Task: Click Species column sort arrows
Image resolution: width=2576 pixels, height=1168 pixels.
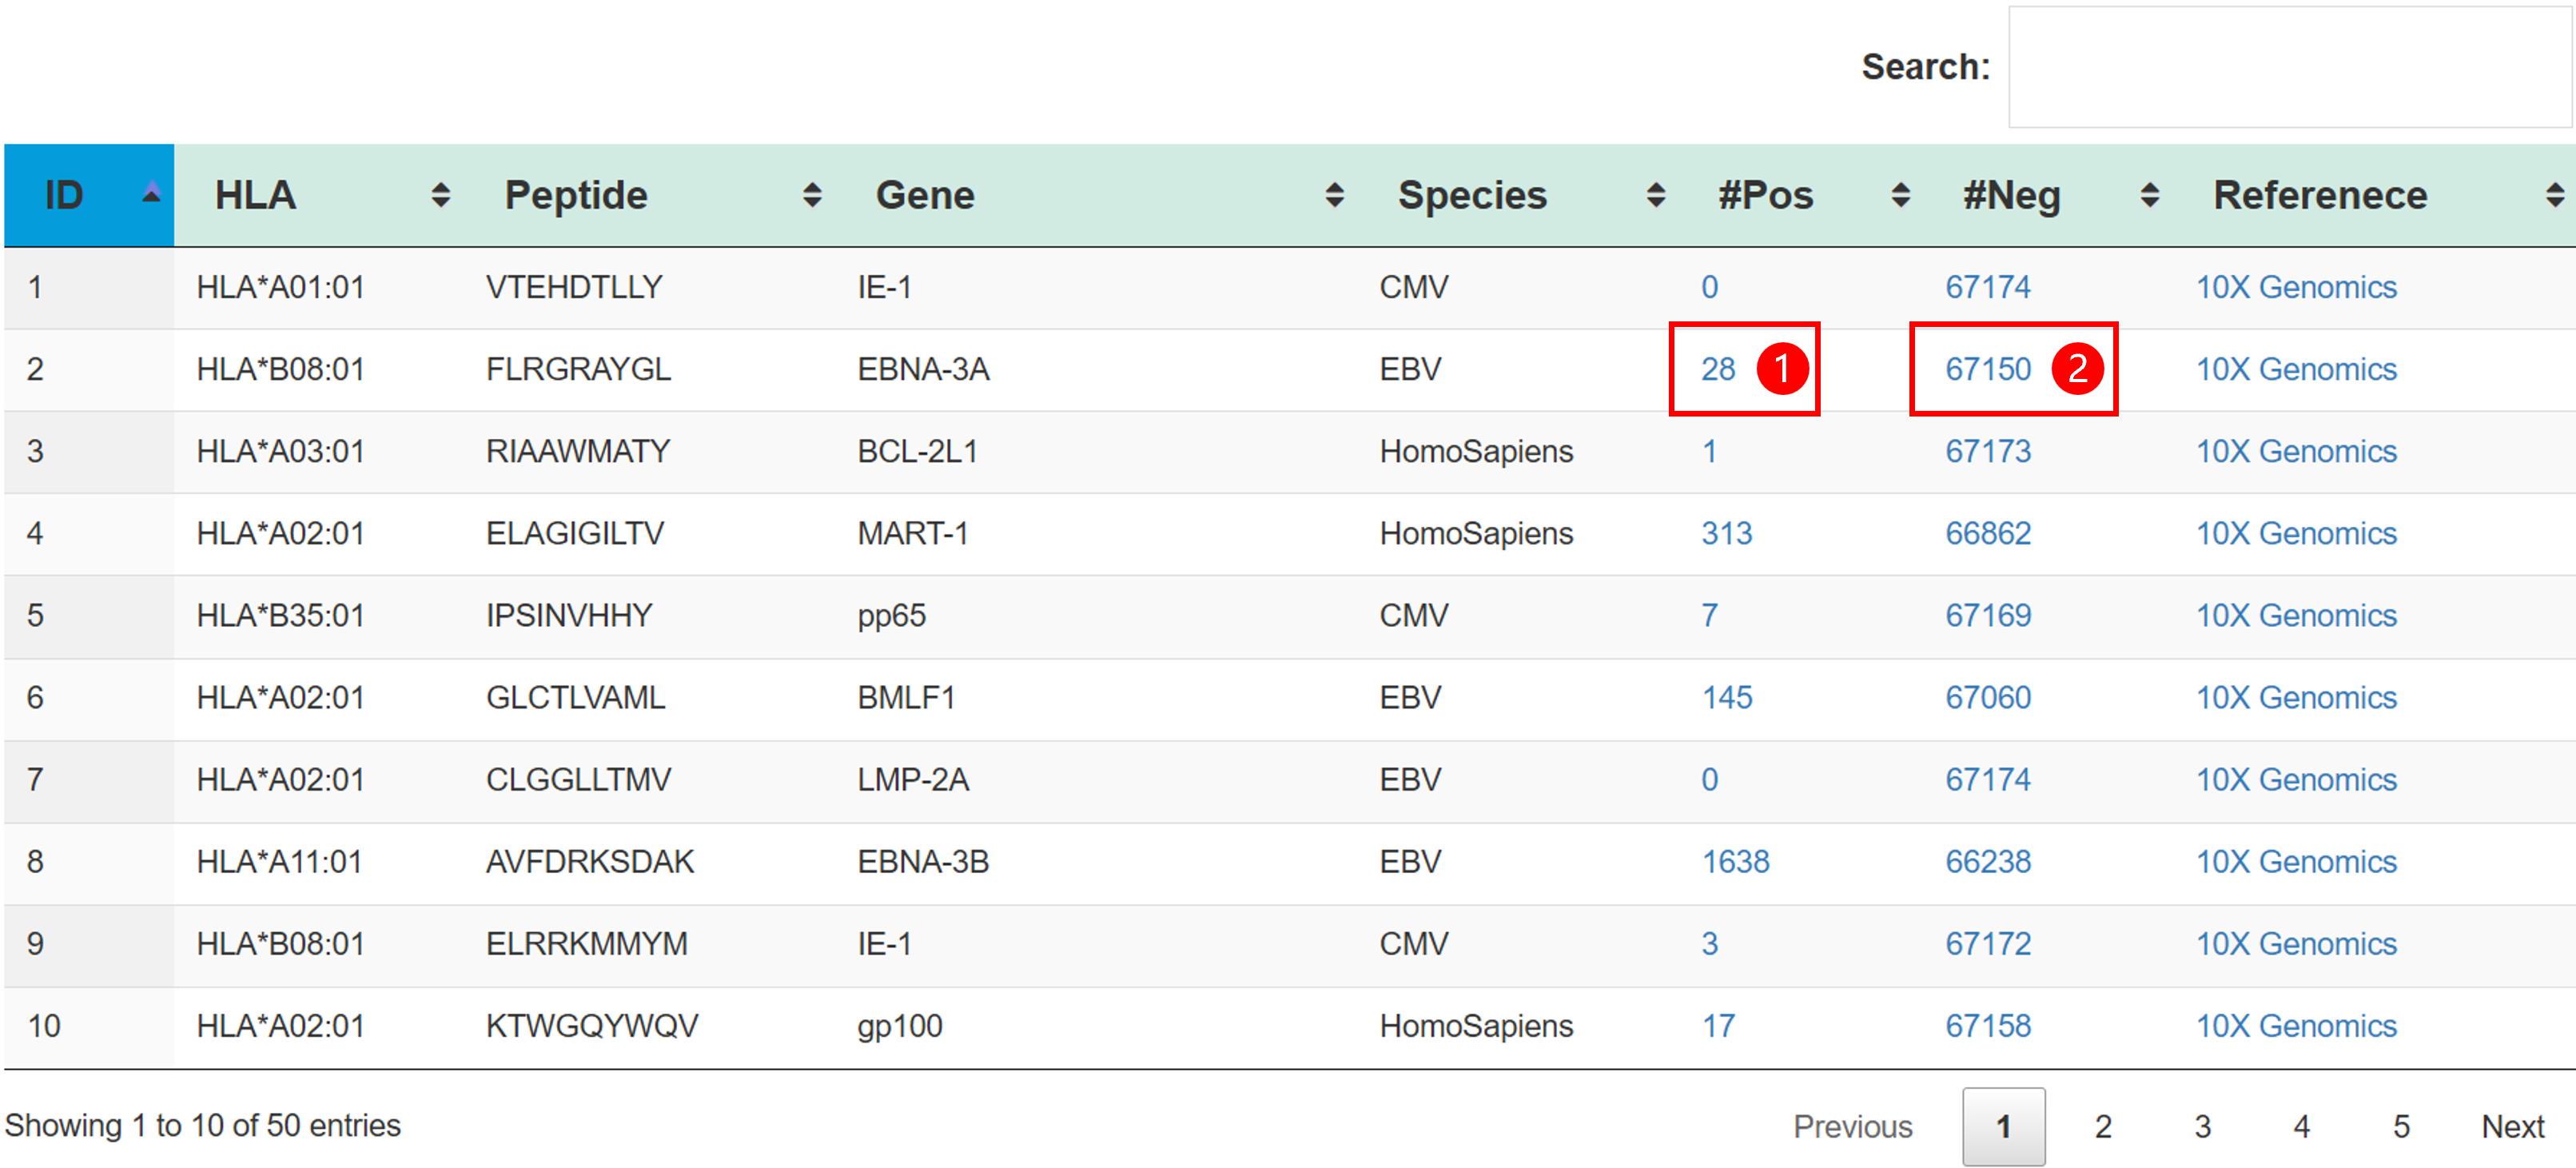Action: 1656,195
